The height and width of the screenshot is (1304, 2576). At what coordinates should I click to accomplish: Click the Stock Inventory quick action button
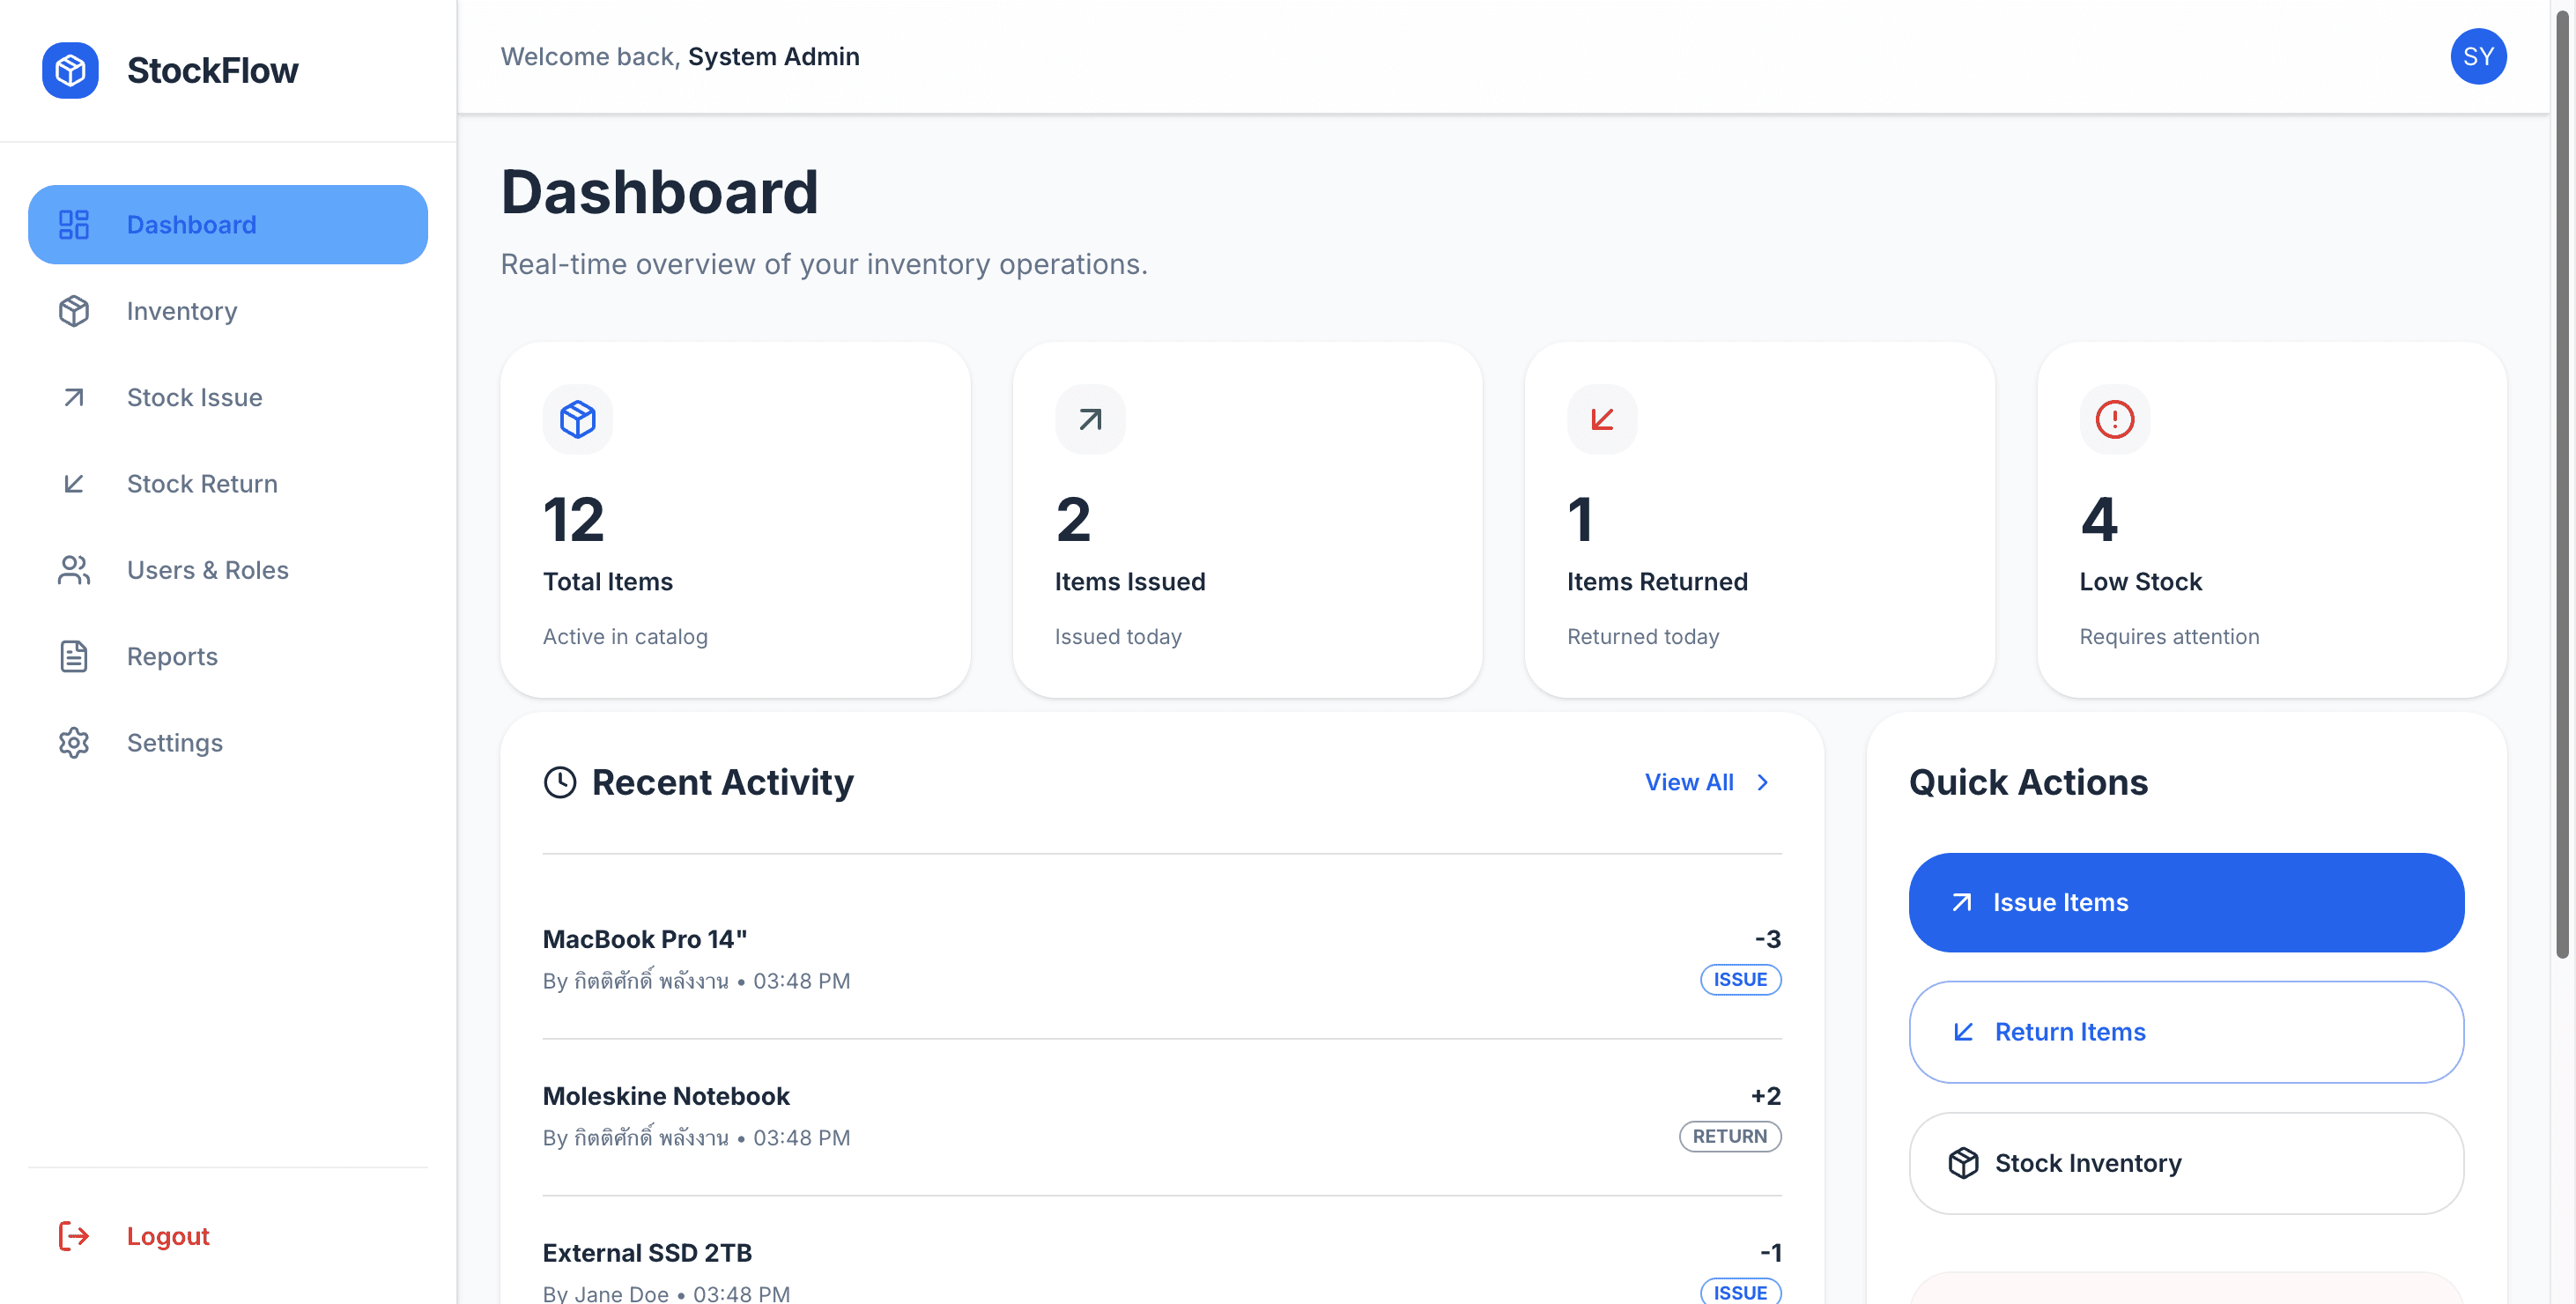tap(2186, 1163)
